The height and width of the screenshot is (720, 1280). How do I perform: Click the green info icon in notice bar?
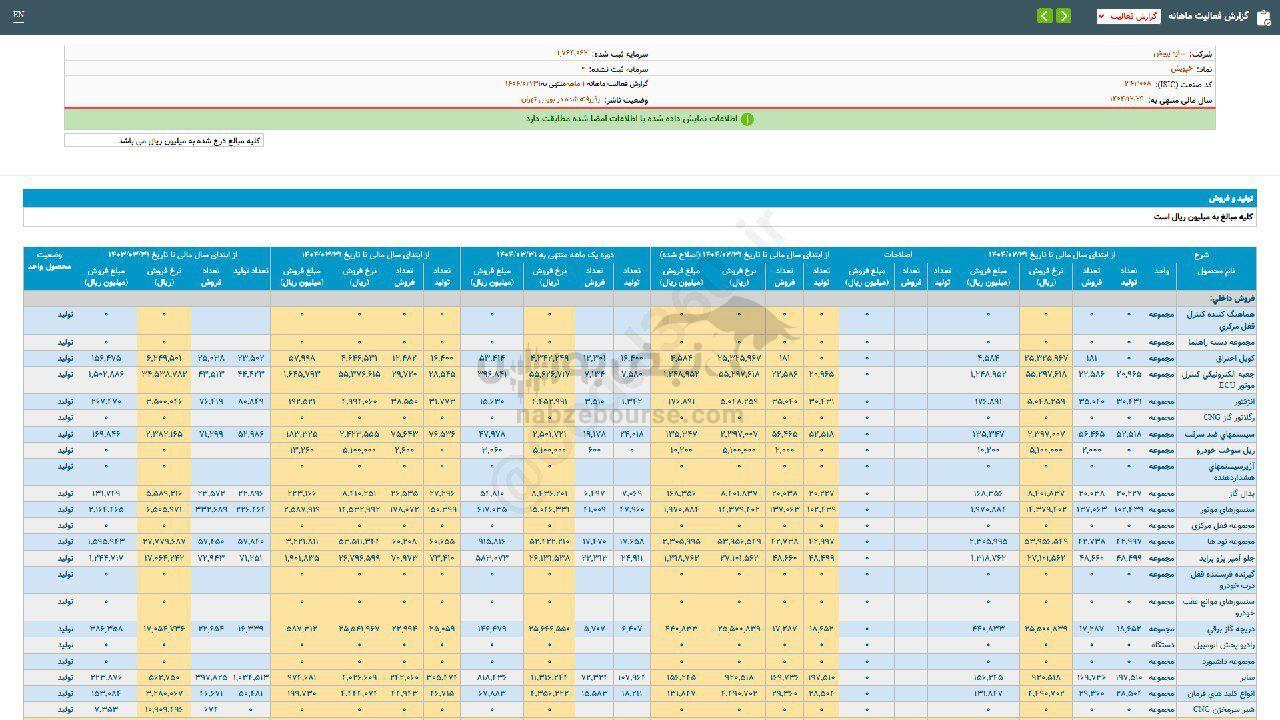pos(747,119)
